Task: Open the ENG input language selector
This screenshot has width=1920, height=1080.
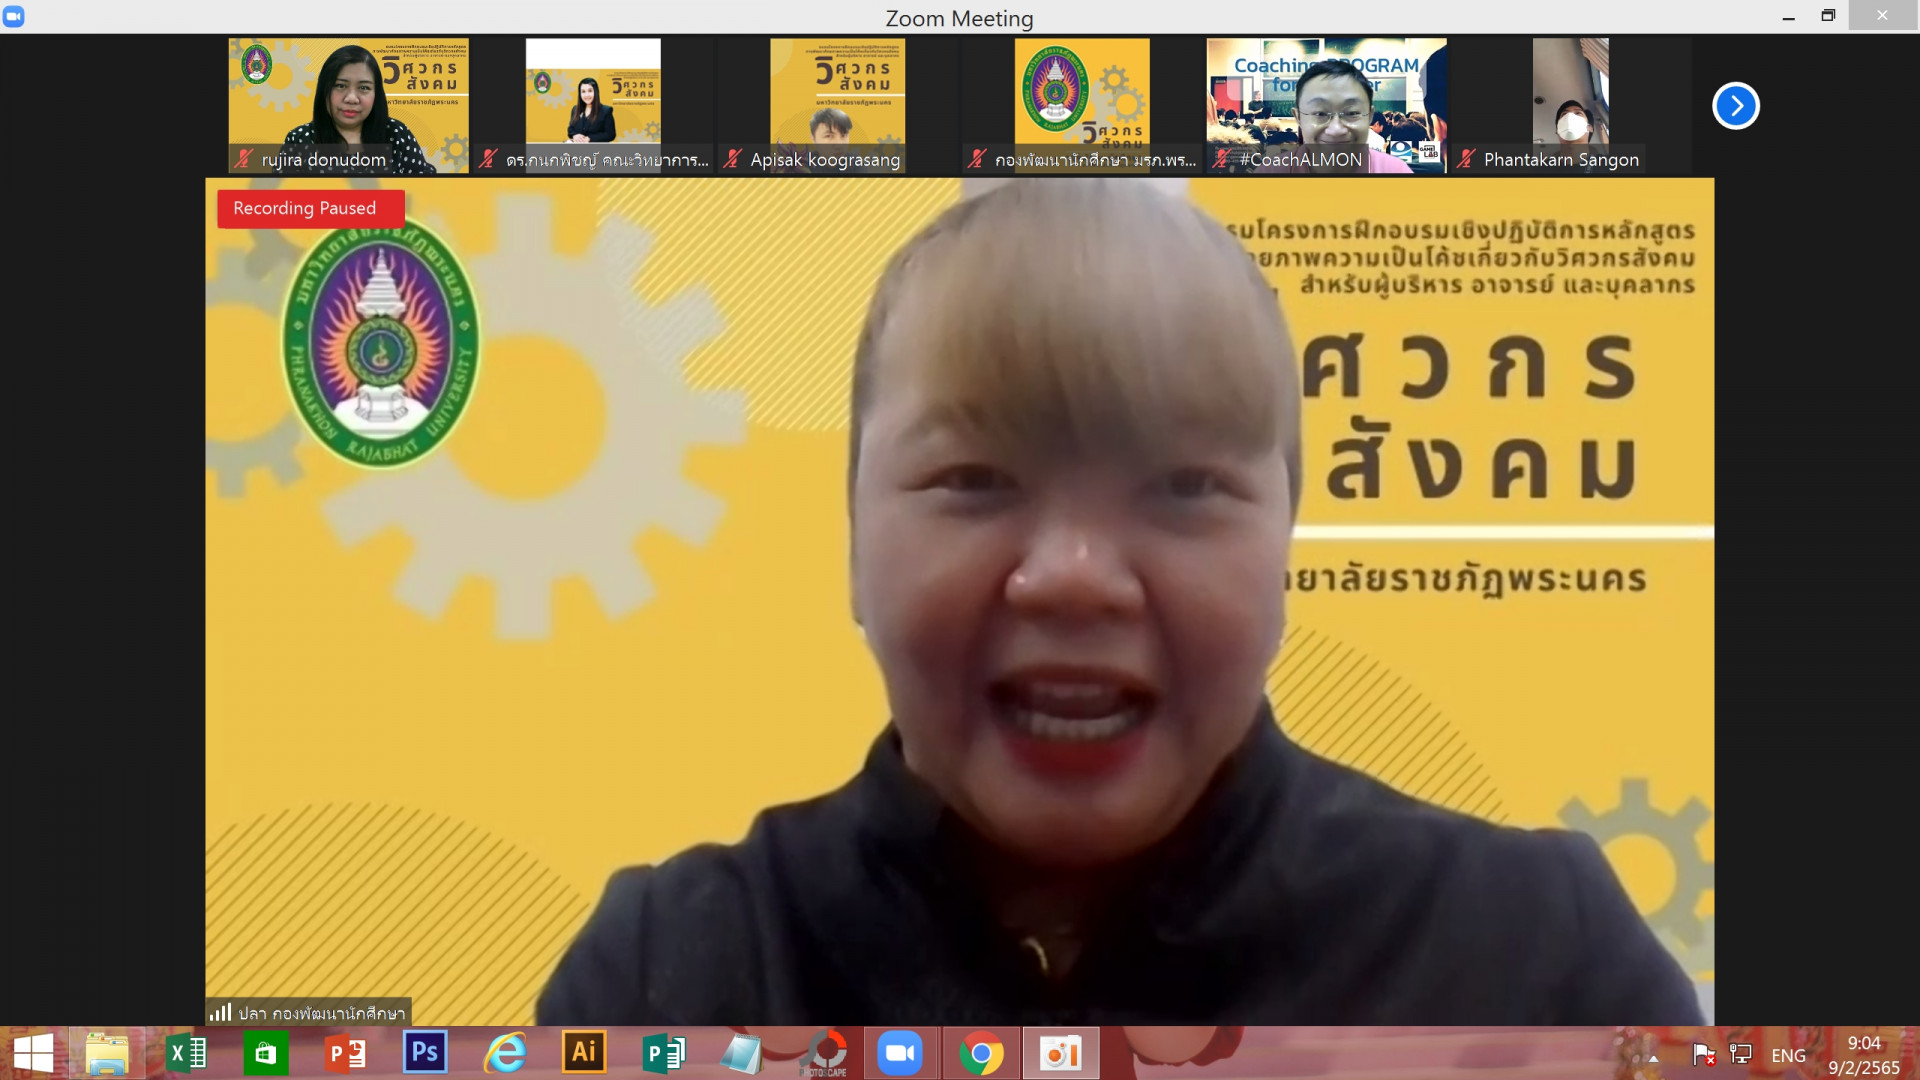Action: point(1788,1055)
